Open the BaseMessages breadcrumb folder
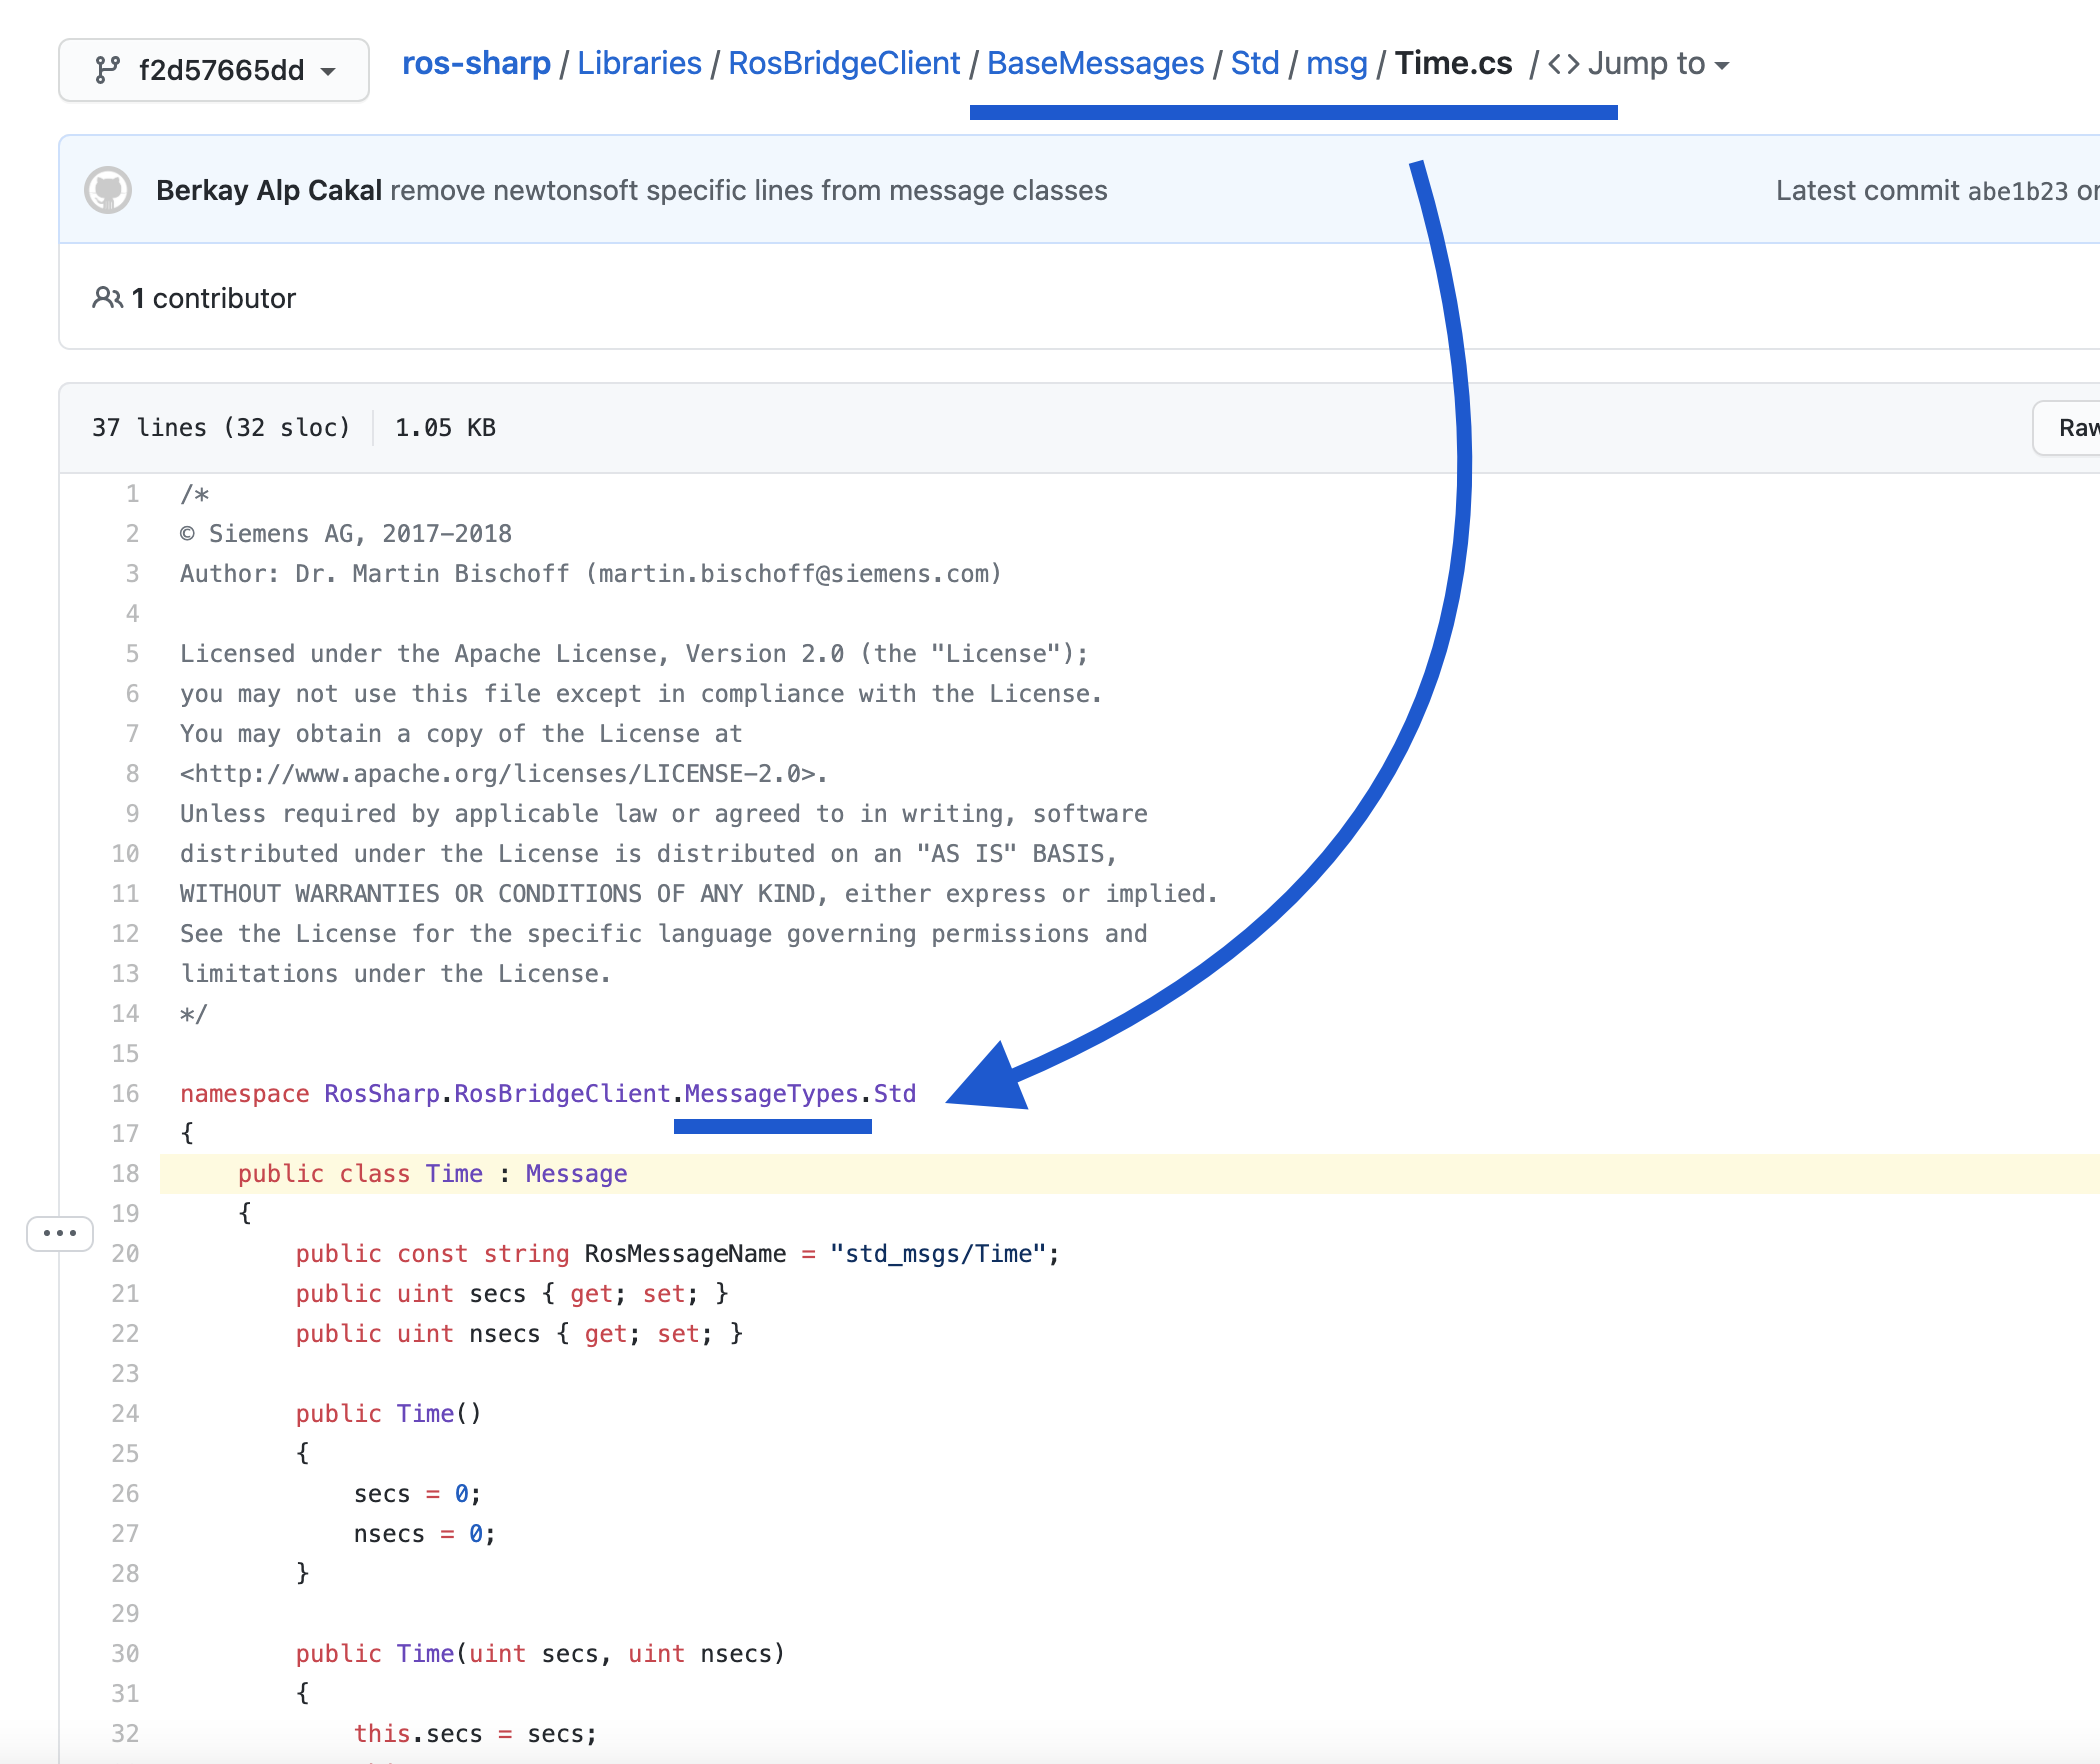This screenshot has width=2100, height=1764. [1095, 63]
